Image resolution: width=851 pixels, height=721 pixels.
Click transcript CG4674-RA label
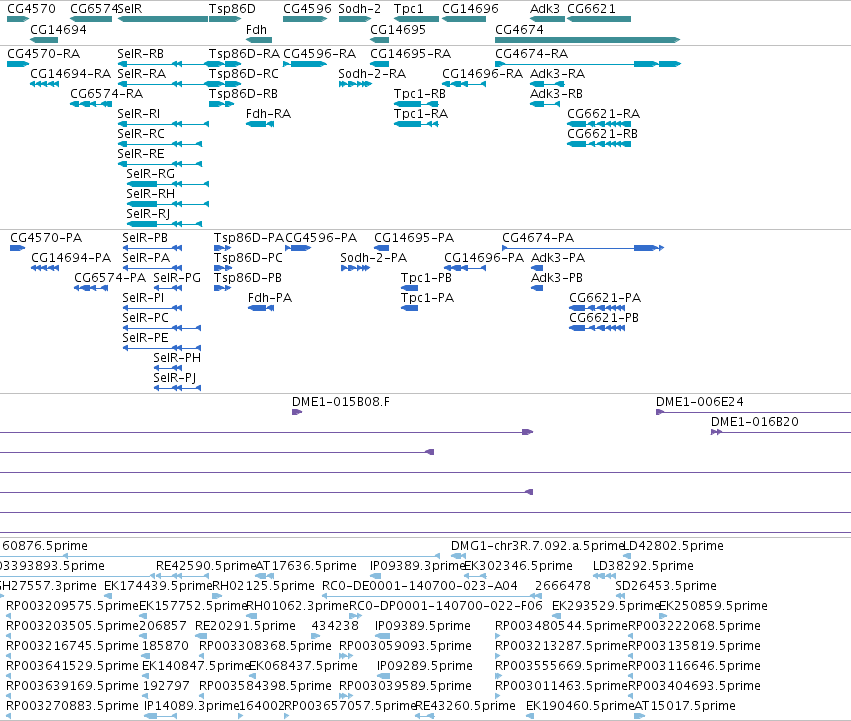coord(531,53)
